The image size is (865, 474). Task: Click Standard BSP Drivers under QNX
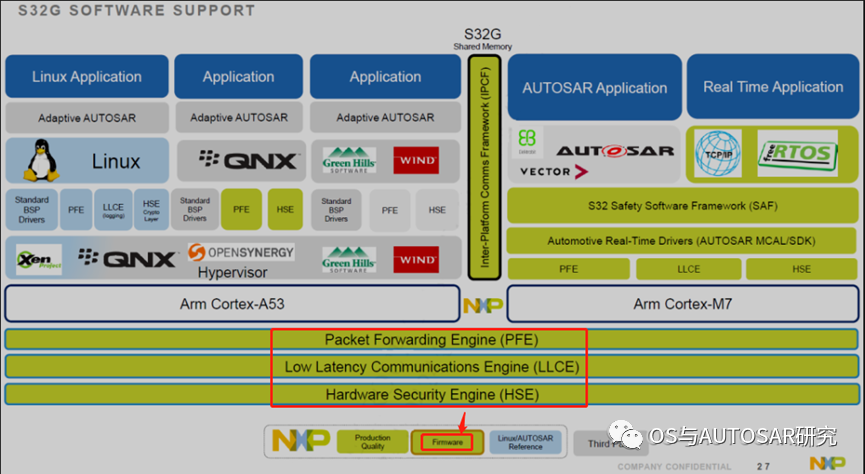[x=195, y=209]
